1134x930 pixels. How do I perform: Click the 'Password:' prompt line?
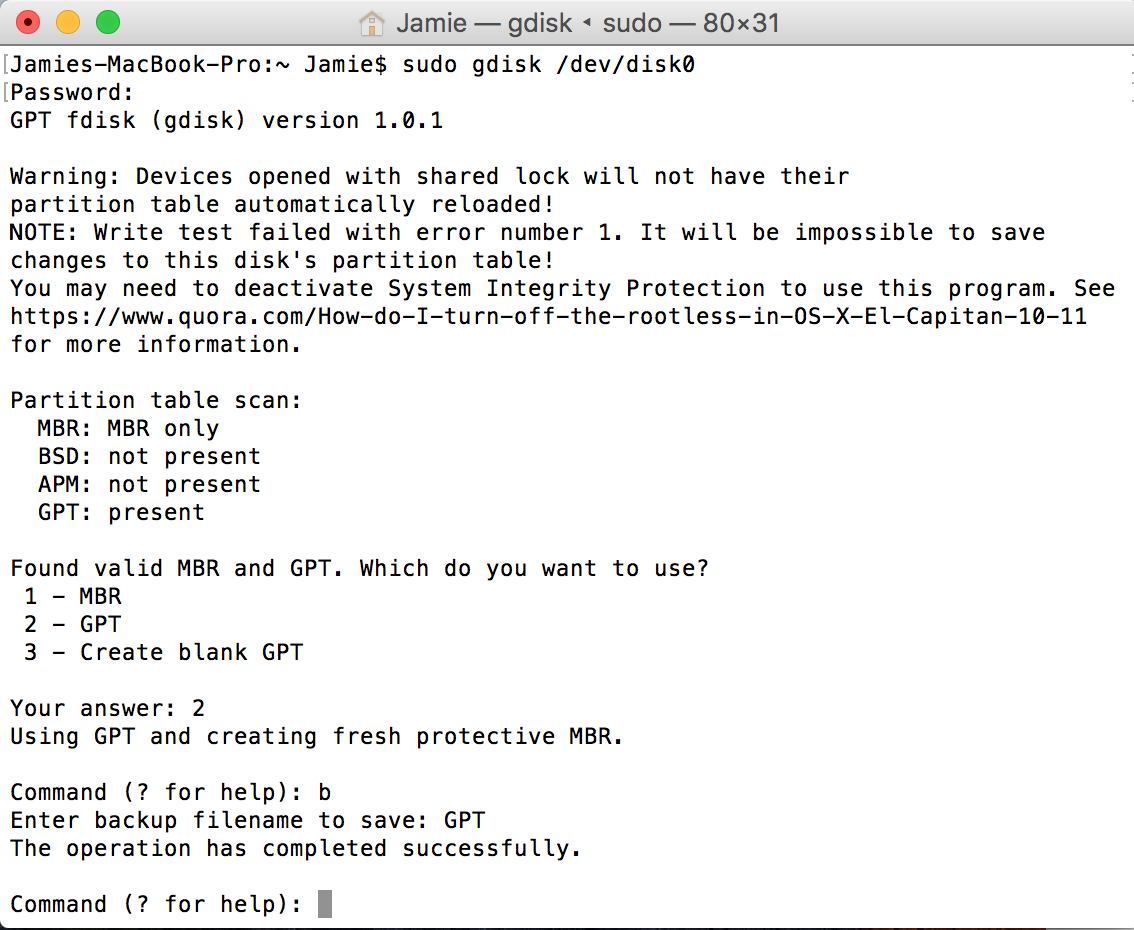[x=72, y=93]
